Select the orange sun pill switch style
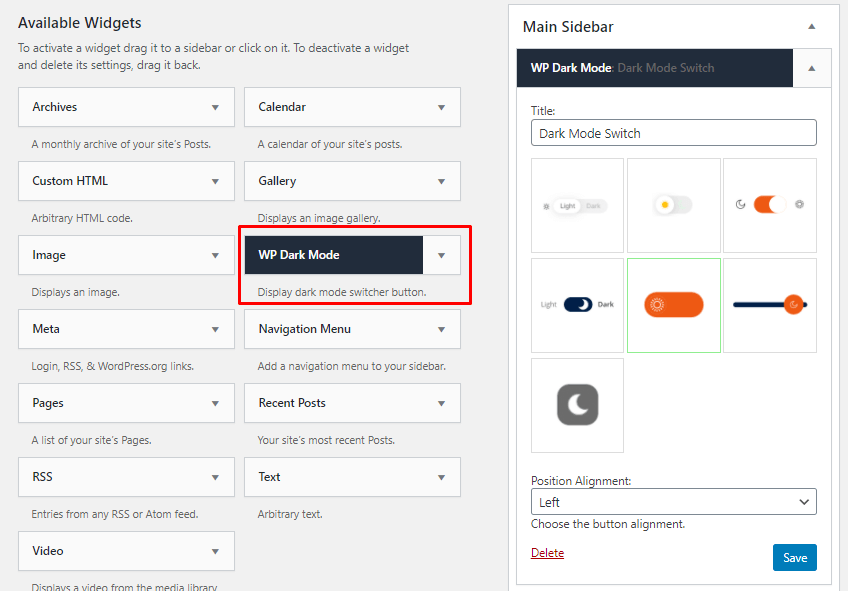 (673, 305)
